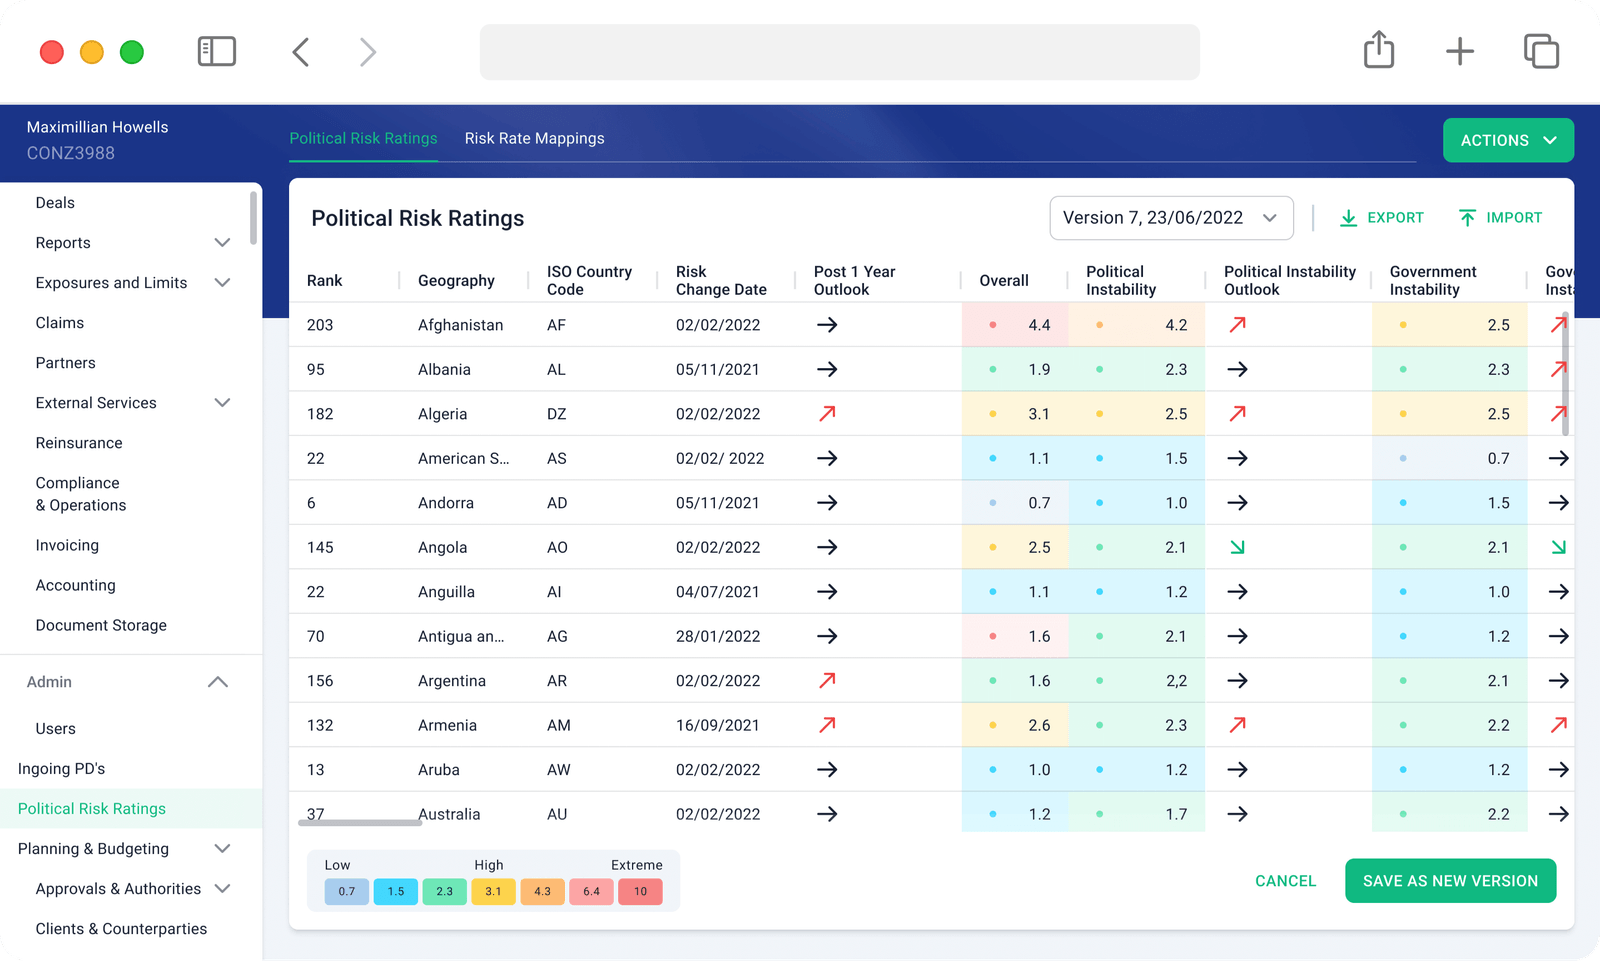Expand Exposures and Limits chevron

222,283
